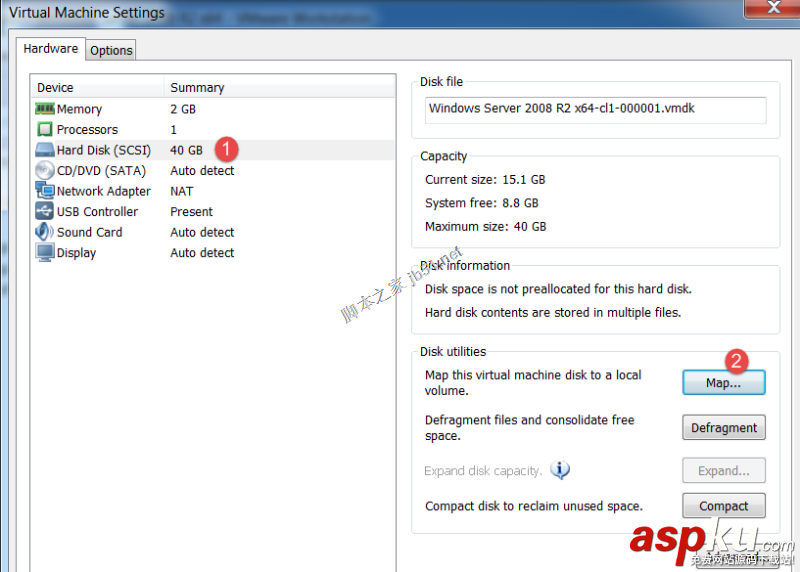
Task: Click the Auto detect summary for CD/DVD
Action: [x=202, y=170]
